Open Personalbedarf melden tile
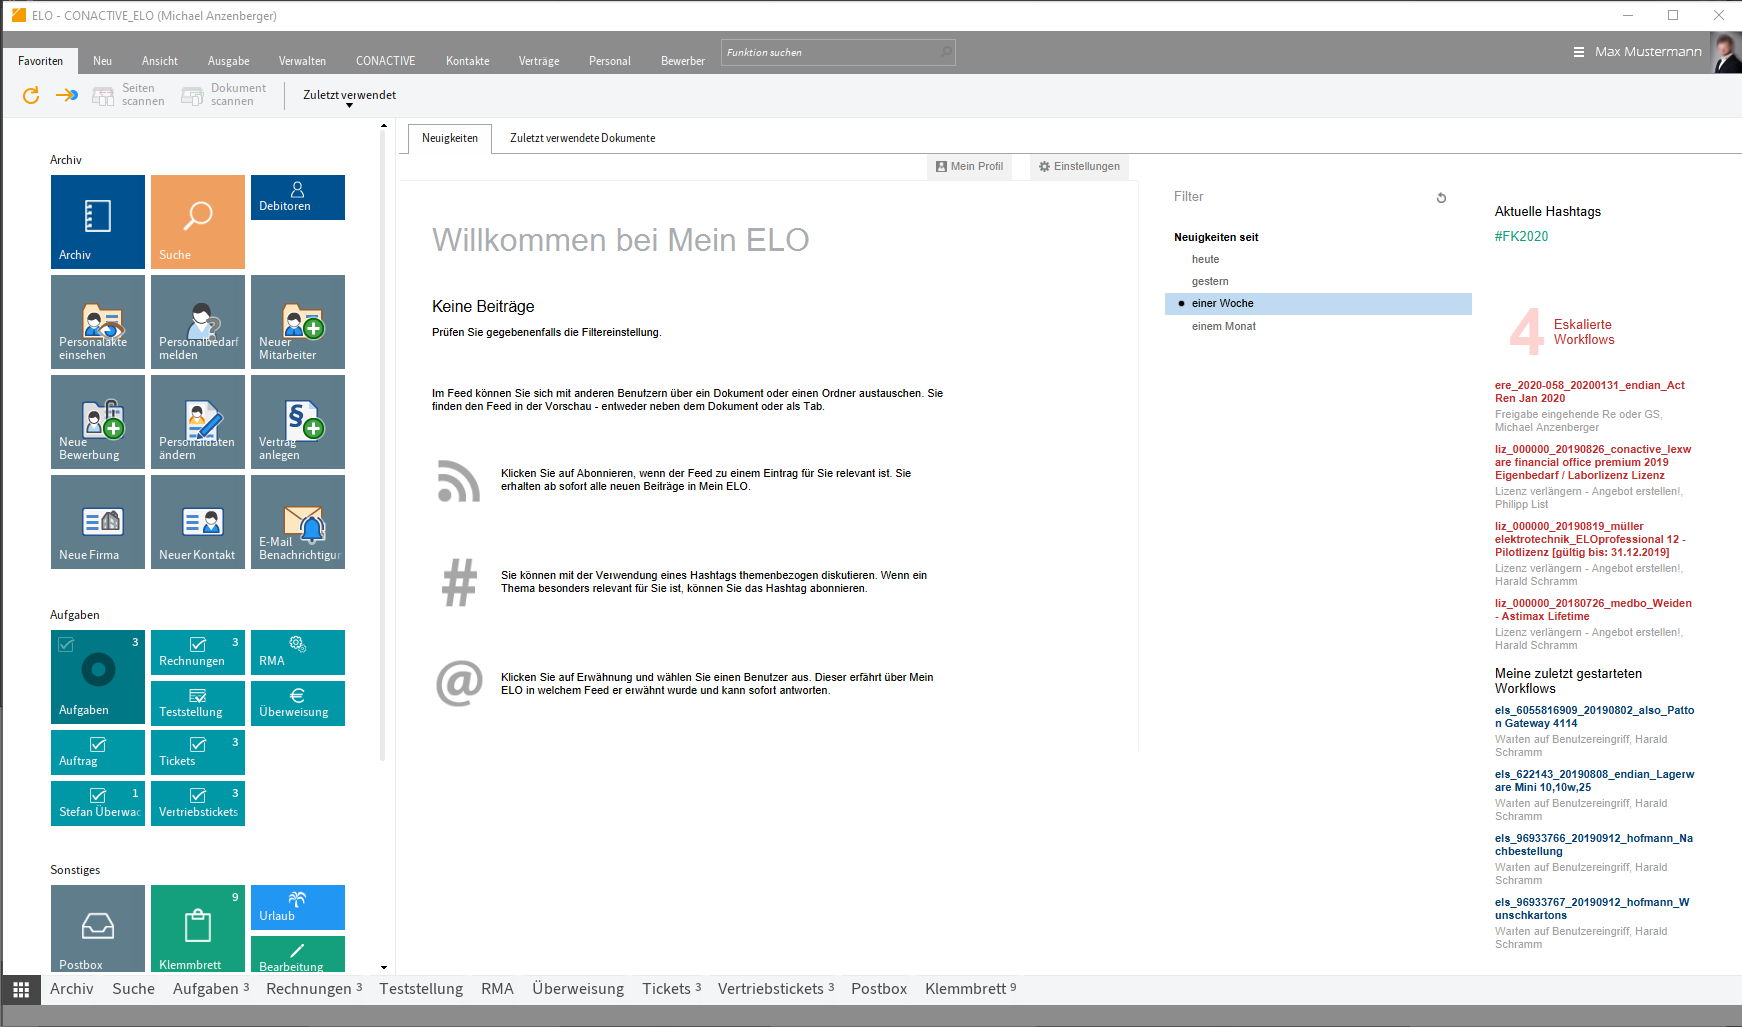This screenshot has height=1027, width=1742. click(198, 322)
